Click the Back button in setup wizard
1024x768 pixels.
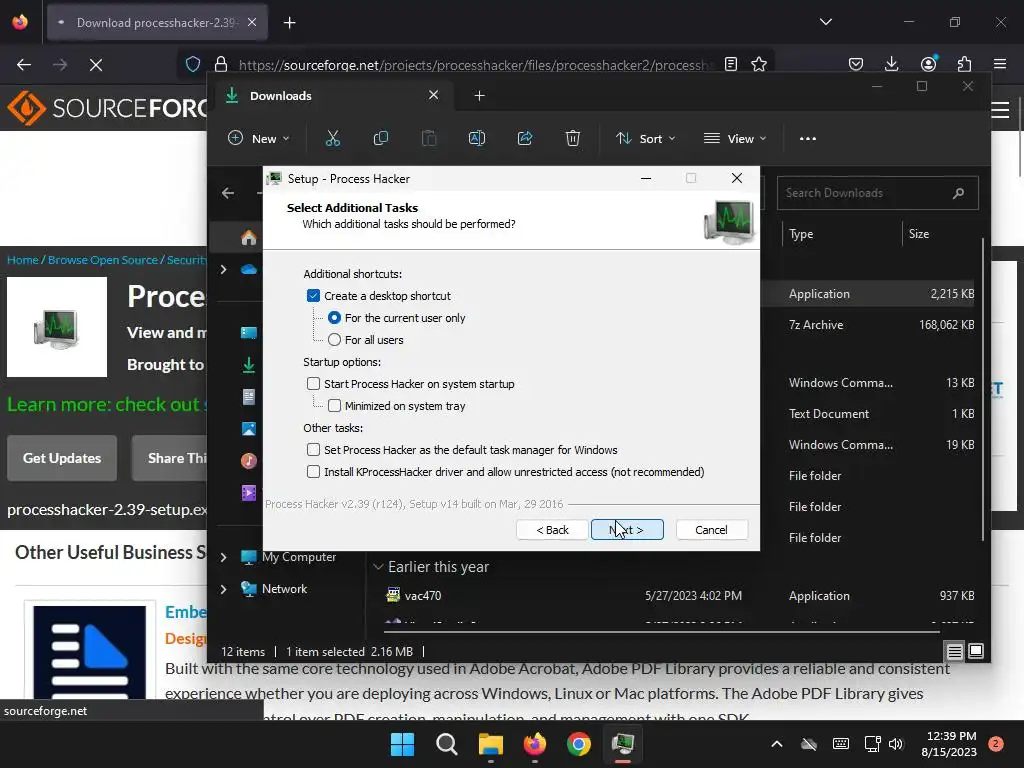[x=552, y=530]
